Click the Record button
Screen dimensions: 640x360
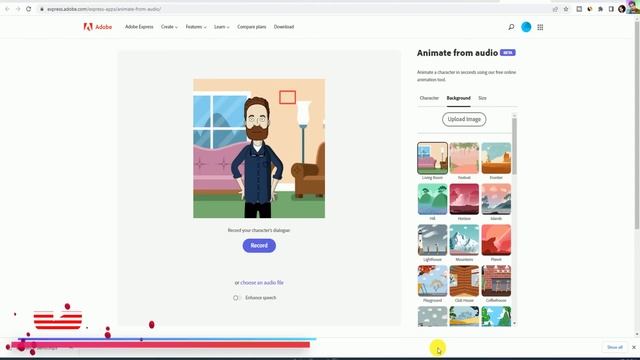point(259,246)
